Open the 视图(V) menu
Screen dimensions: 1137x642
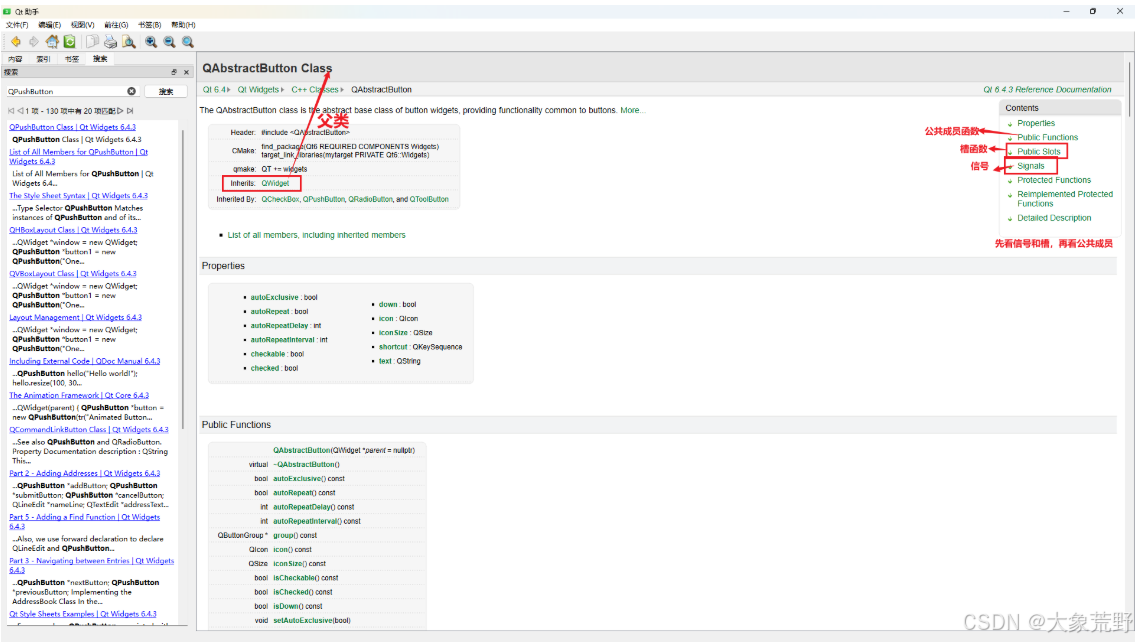point(83,25)
